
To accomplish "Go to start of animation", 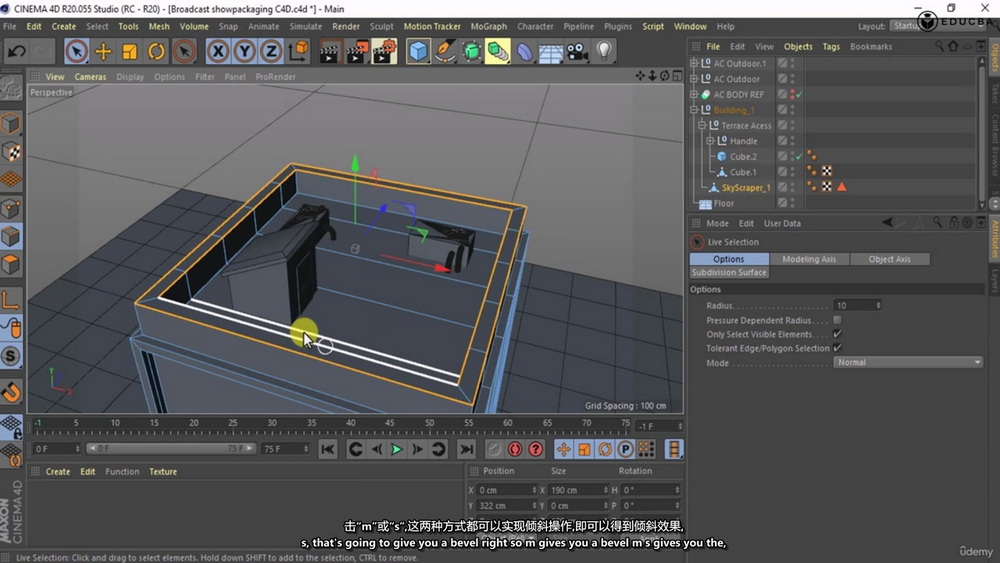I will click(327, 450).
